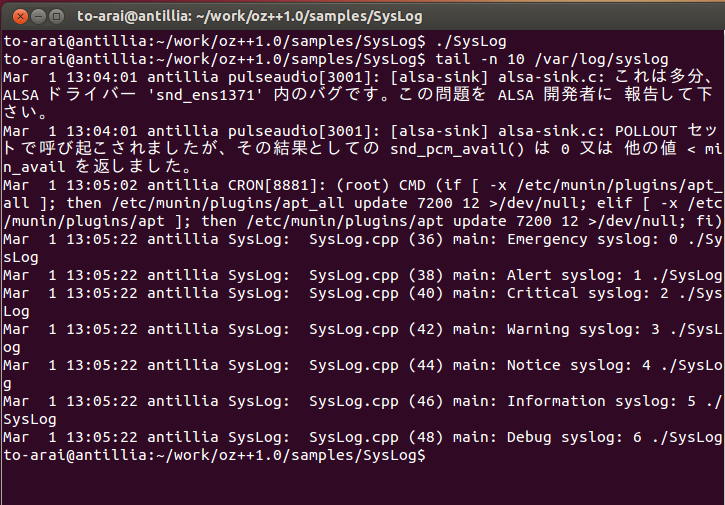
Task: Click the POLLOUT word in log
Action: pyautogui.click(x=645, y=132)
